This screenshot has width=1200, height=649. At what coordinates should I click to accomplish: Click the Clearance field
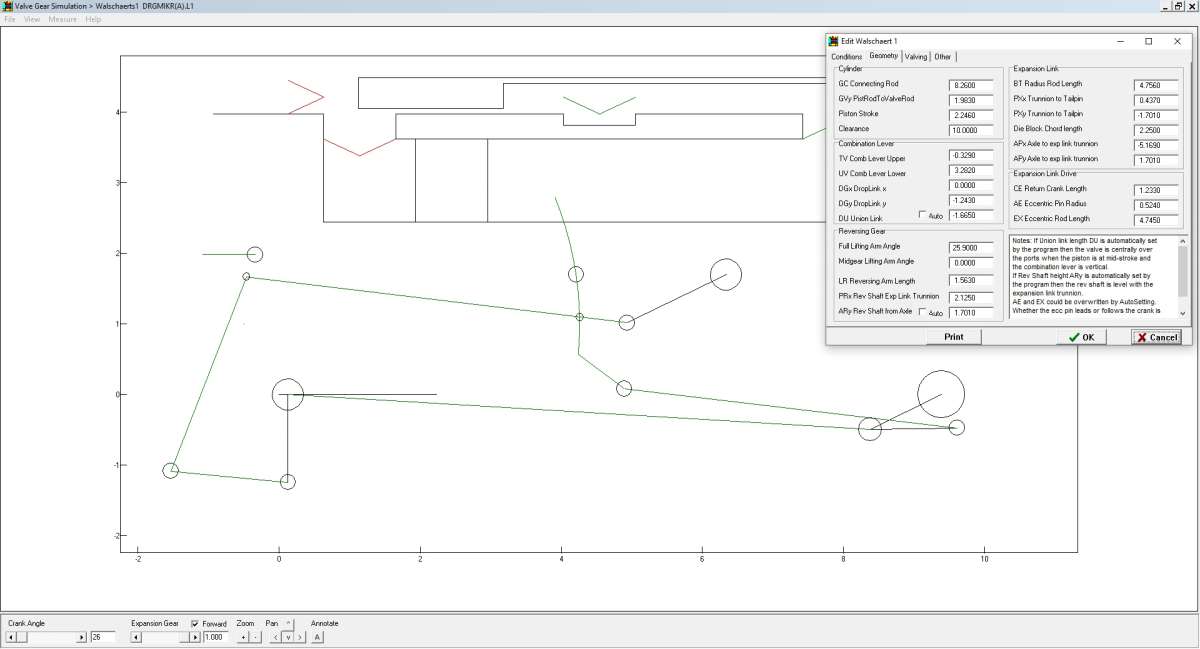pos(971,130)
